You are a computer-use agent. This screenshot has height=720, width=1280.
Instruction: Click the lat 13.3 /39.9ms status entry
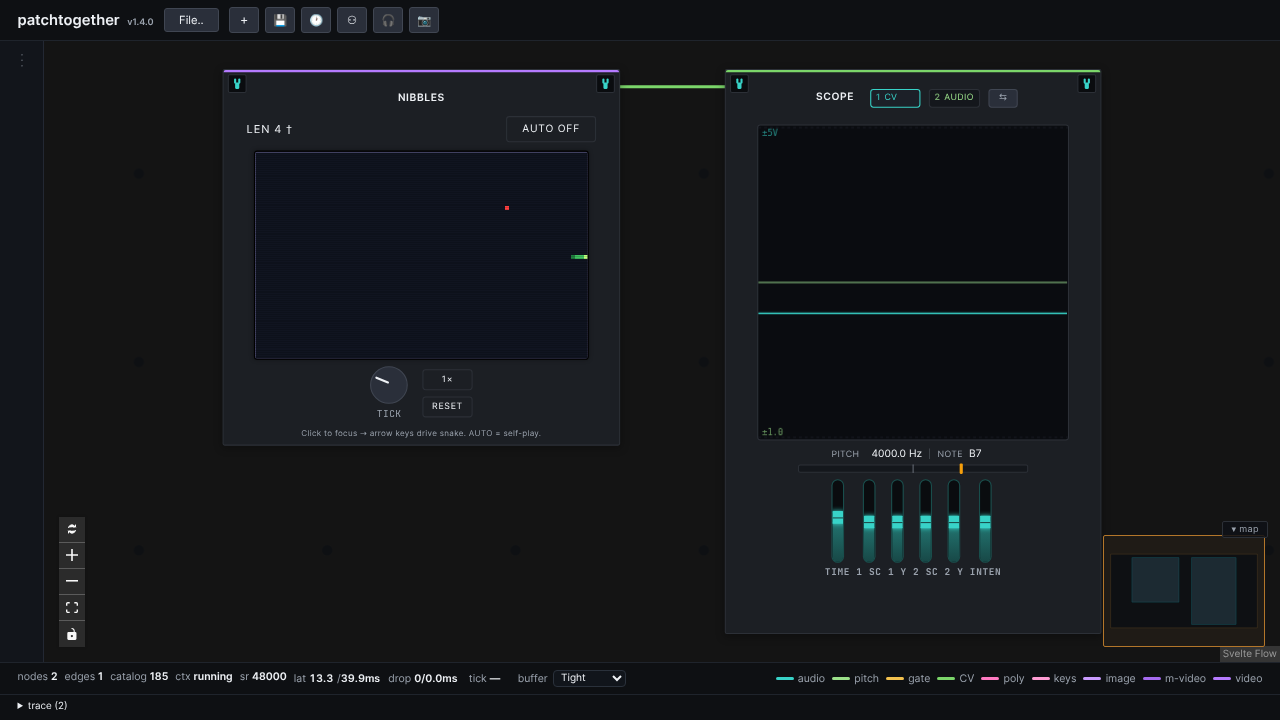tap(337, 678)
